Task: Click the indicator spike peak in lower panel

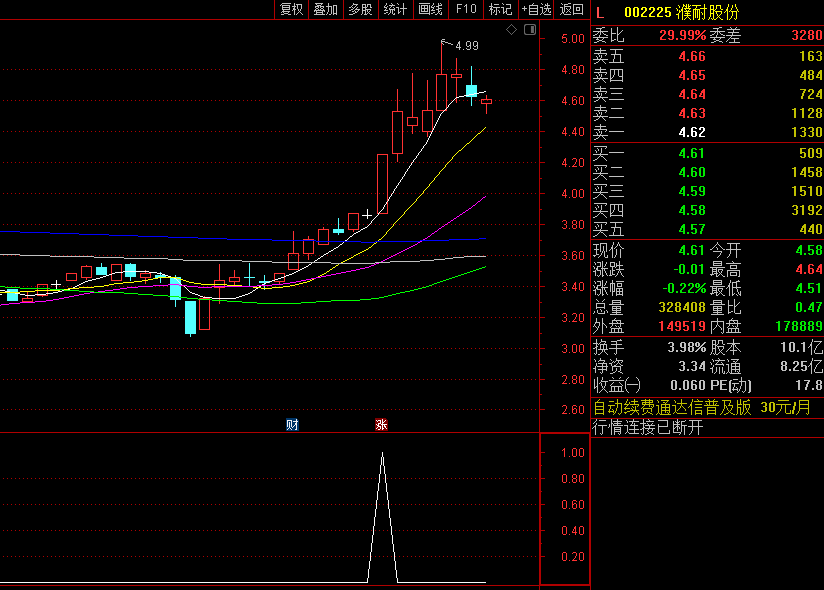Action: [x=383, y=453]
